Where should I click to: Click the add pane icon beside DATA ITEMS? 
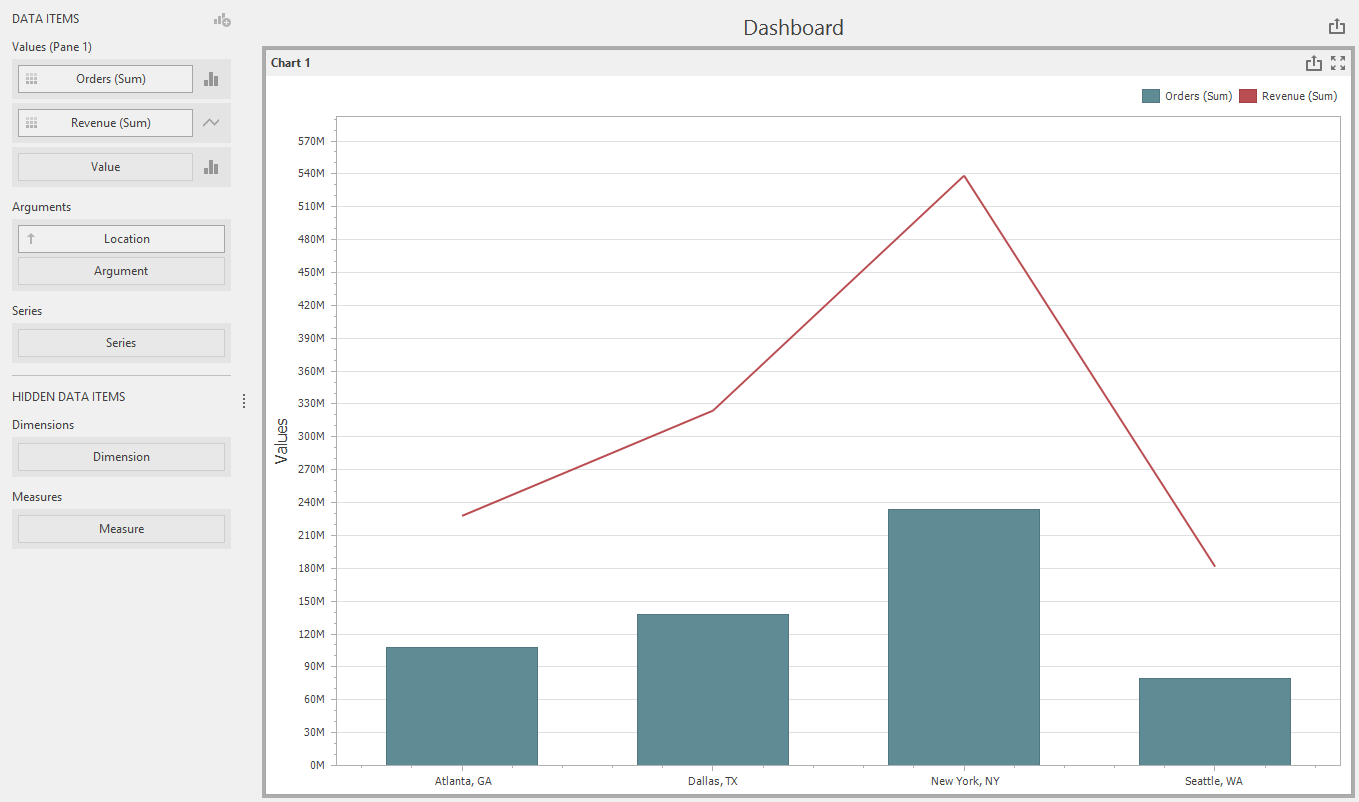(x=222, y=19)
